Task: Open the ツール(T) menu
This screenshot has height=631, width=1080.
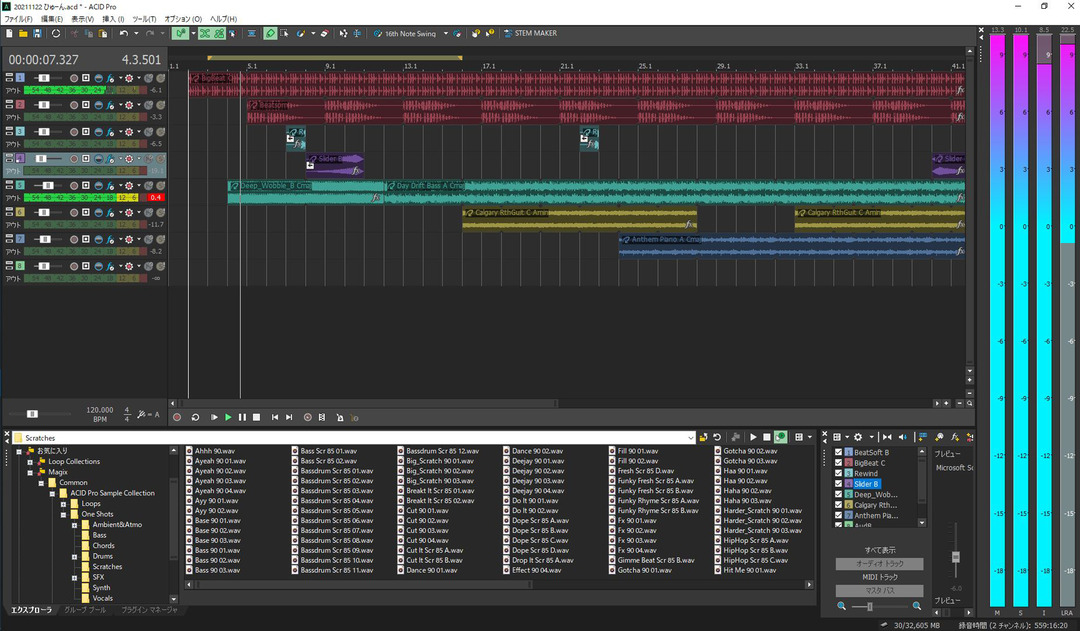Action: click(x=144, y=19)
